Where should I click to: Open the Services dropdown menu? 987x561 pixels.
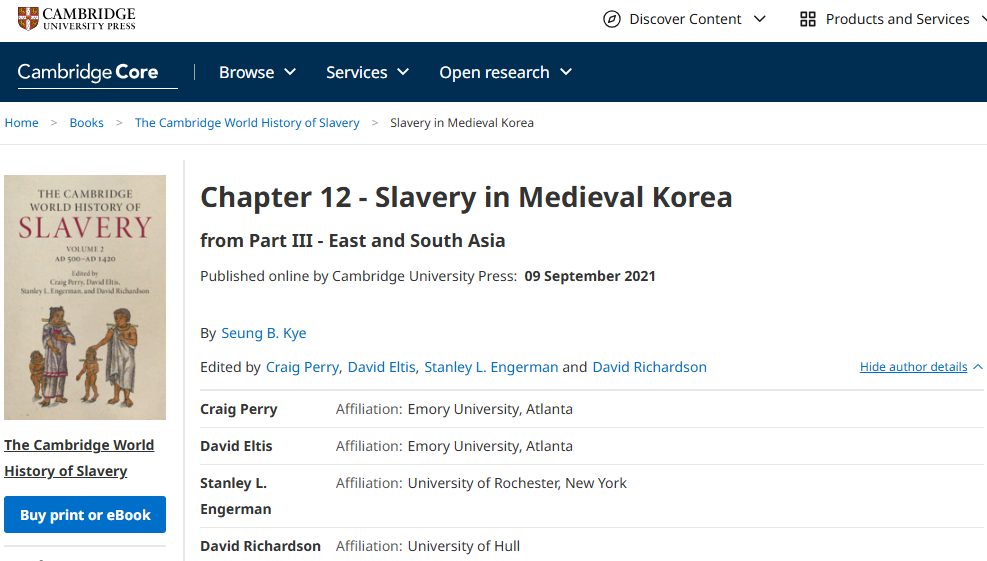368,72
